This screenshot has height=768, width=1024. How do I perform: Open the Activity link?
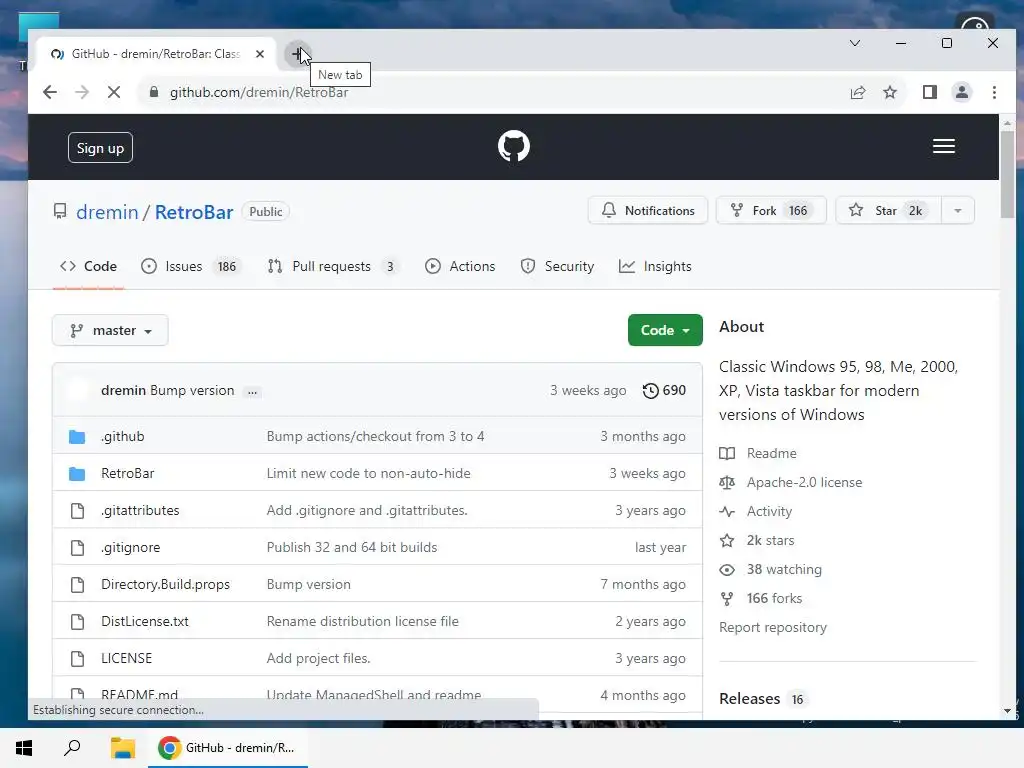756,511
